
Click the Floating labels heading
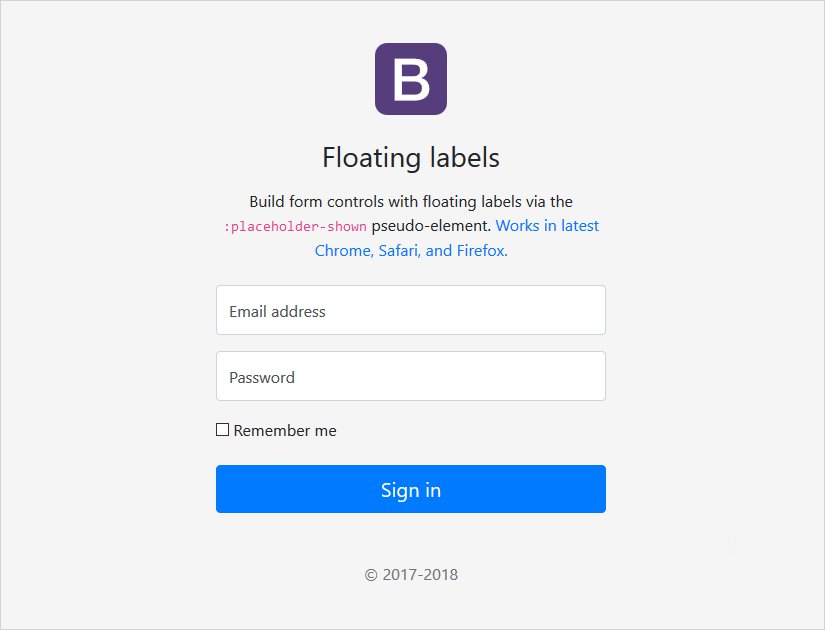(x=411, y=158)
